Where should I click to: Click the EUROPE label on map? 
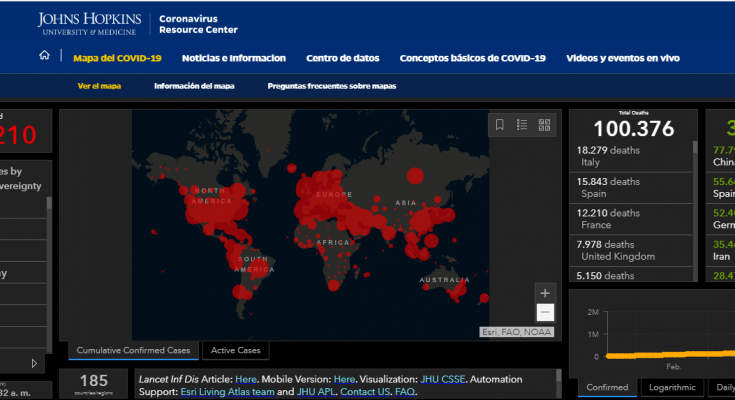tap(334, 194)
